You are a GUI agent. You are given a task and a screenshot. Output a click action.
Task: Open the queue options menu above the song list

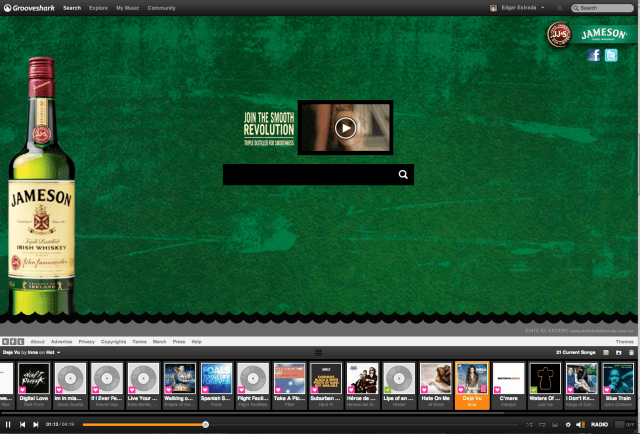click(x=319, y=353)
